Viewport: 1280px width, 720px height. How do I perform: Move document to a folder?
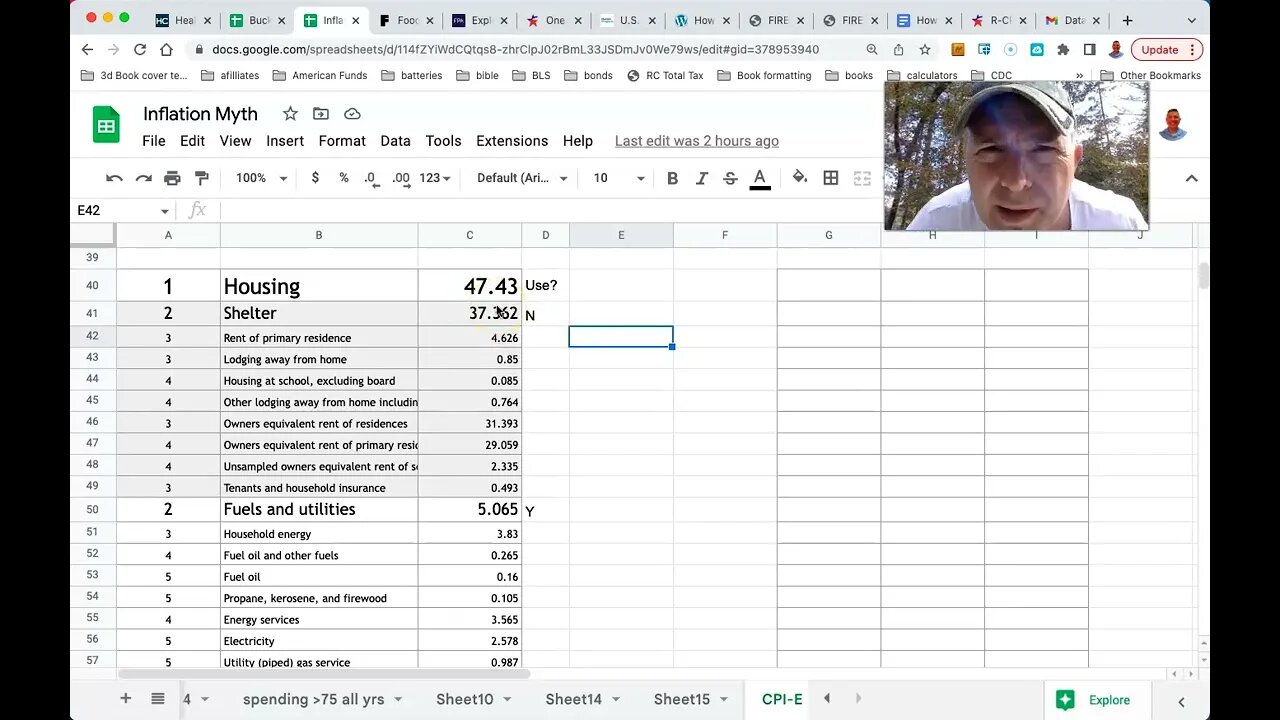(x=321, y=114)
